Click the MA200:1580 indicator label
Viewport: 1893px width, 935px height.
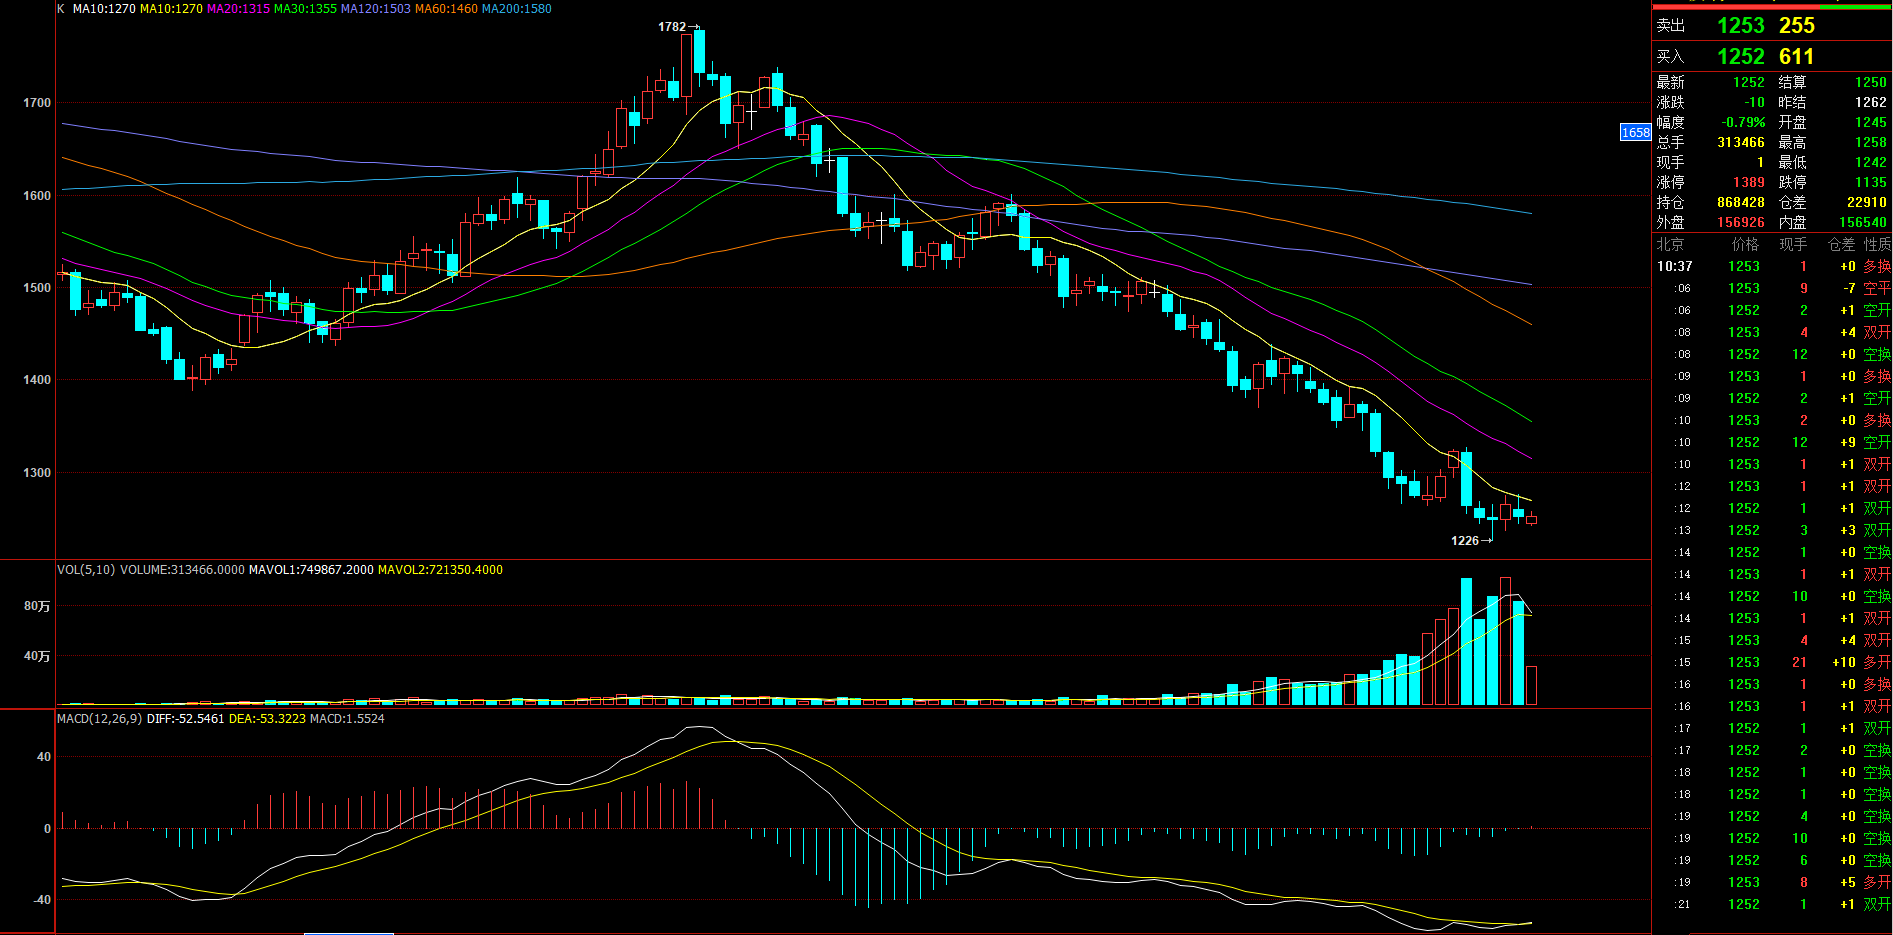pyautogui.click(x=516, y=9)
